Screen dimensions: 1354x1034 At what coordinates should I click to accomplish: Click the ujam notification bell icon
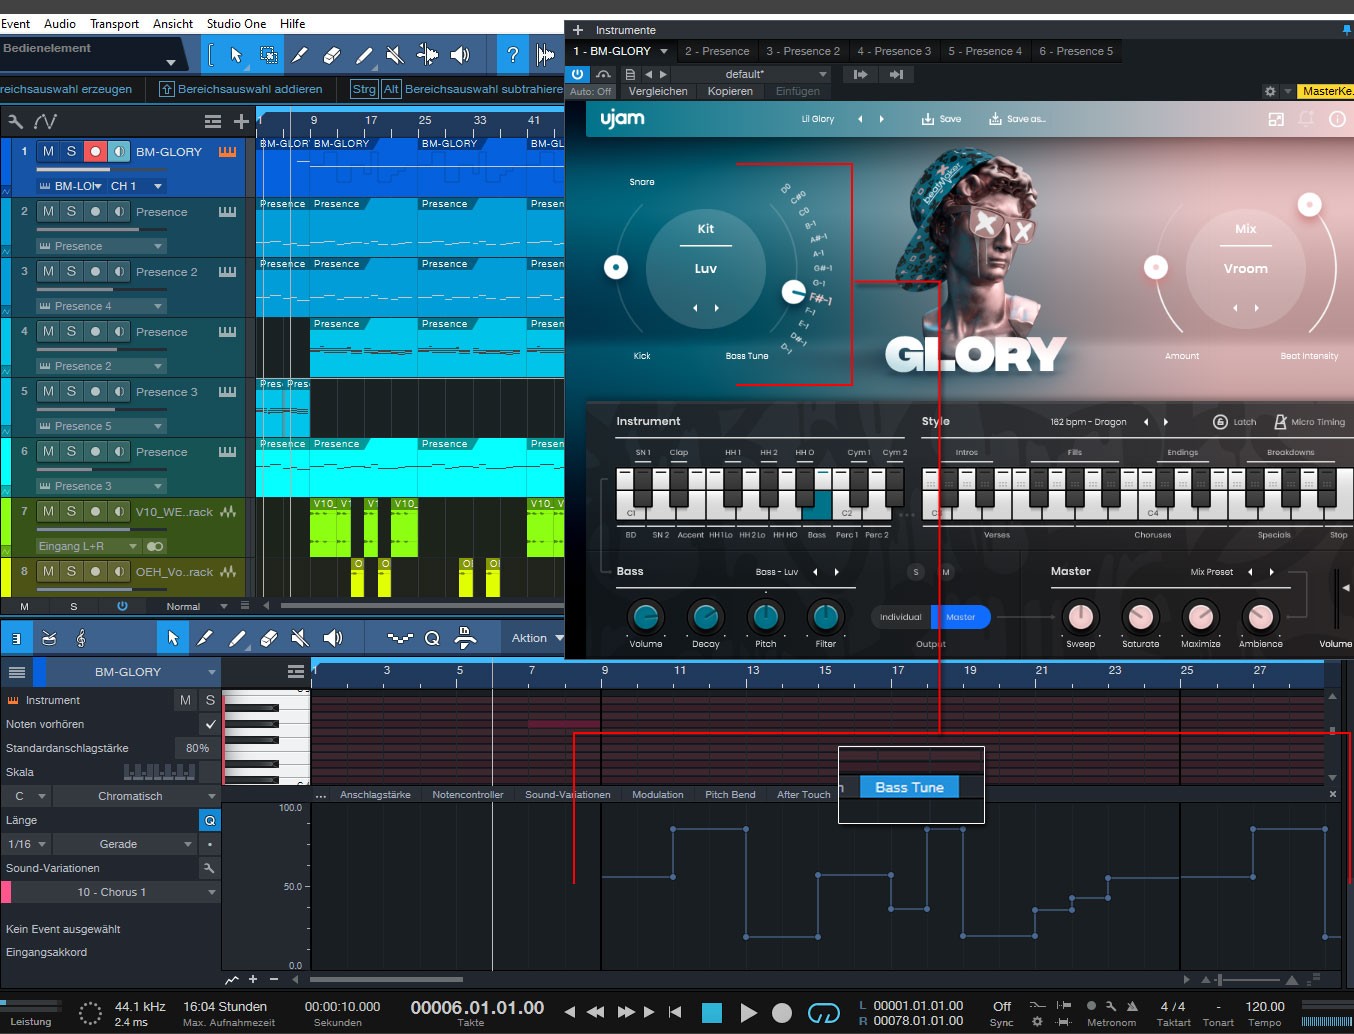[1306, 119]
